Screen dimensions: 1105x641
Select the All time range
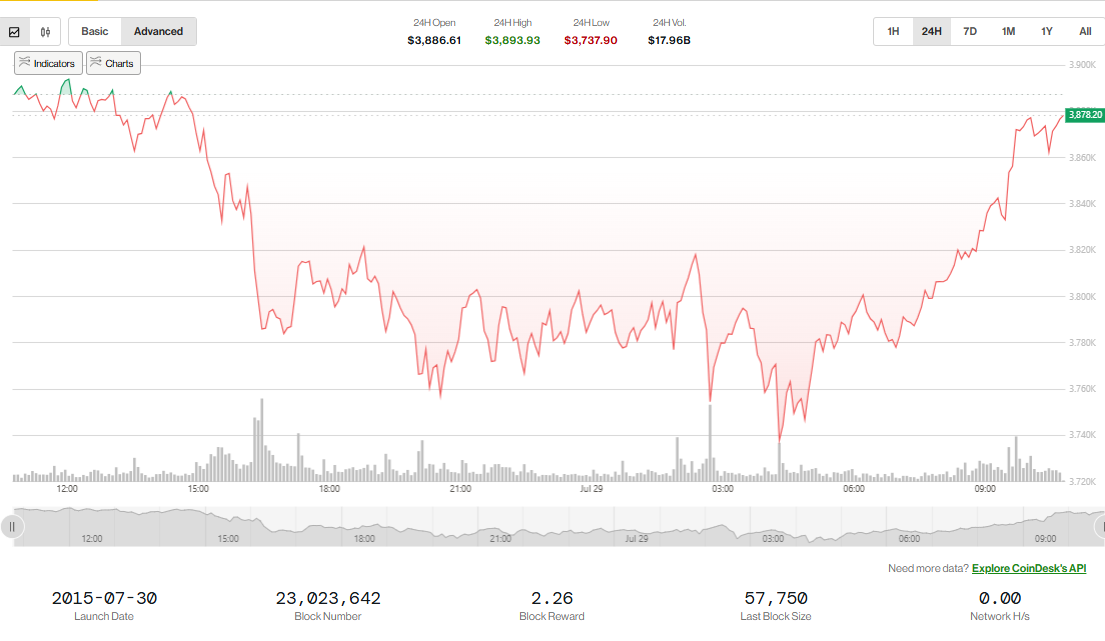1085,32
